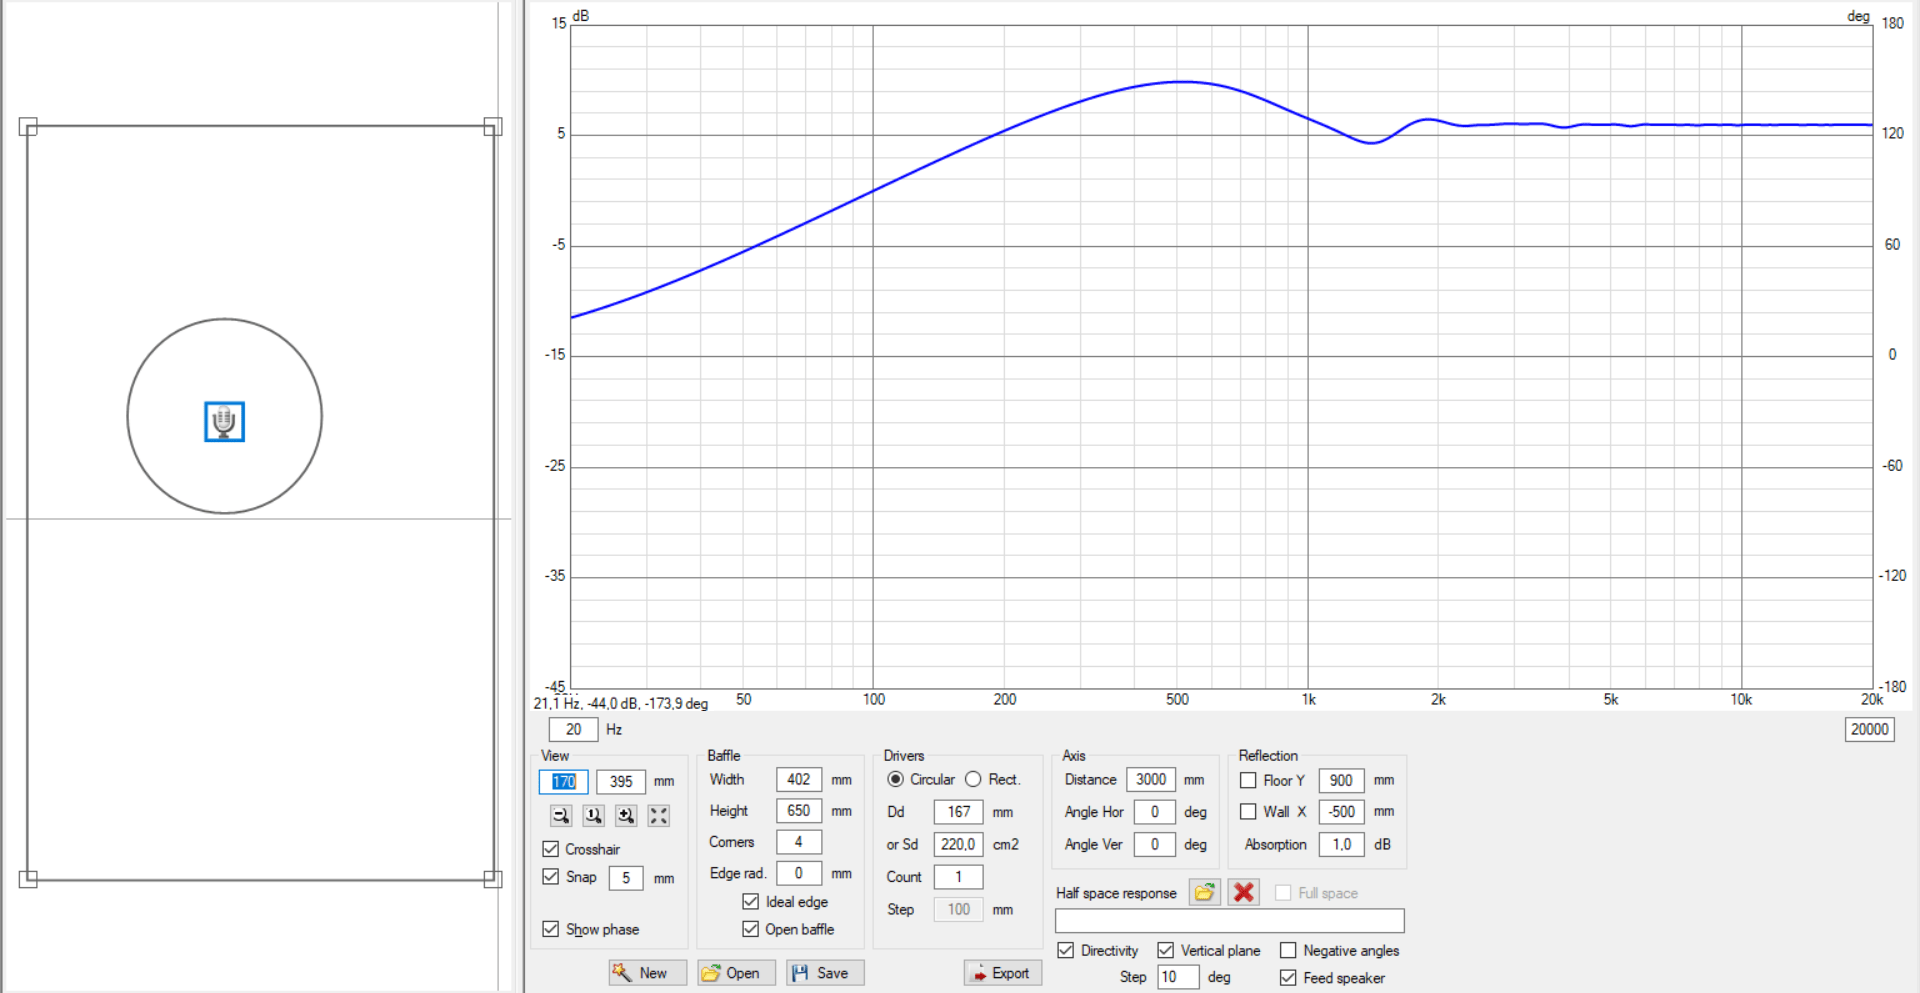Click the Wall X value field
The height and width of the screenshot is (993, 1920).
click(x=1342, y=812)
